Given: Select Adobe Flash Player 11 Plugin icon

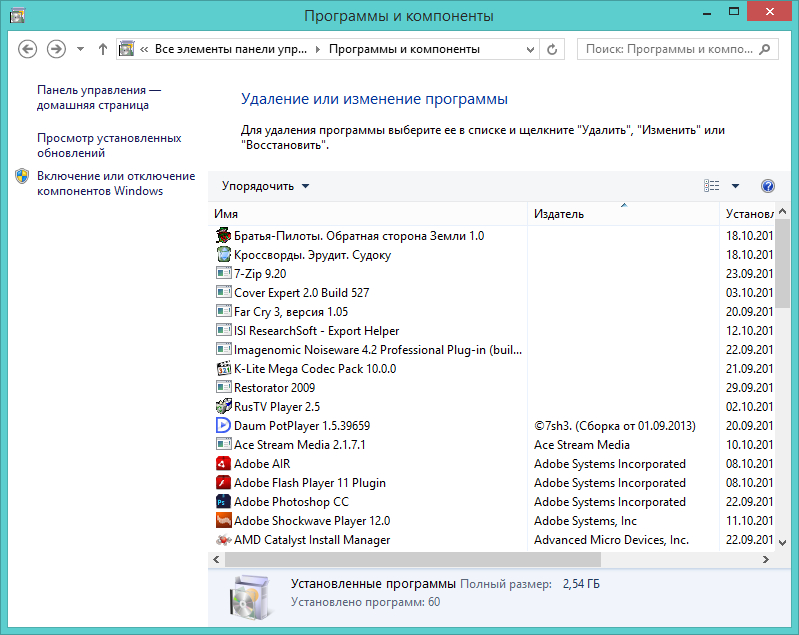Looking at the screenshot, I should tap(224, 482).
